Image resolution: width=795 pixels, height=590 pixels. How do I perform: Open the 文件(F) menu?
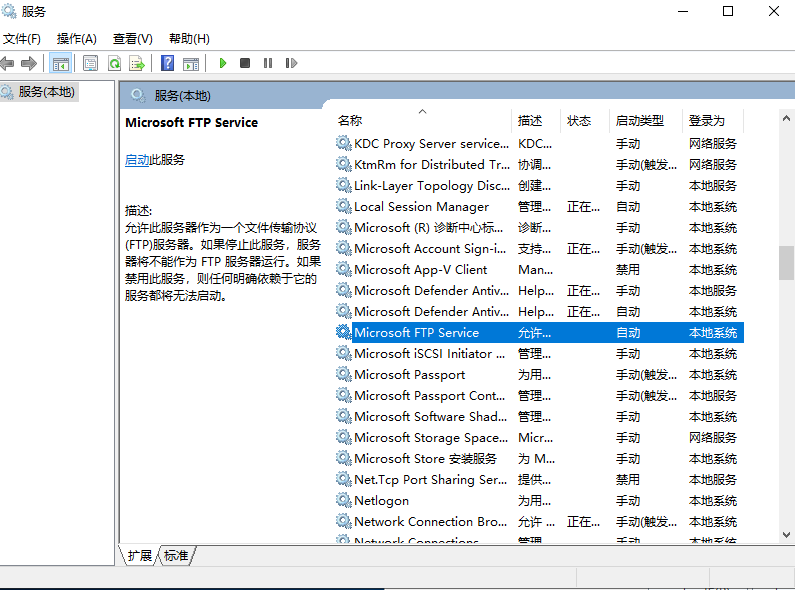22,39
